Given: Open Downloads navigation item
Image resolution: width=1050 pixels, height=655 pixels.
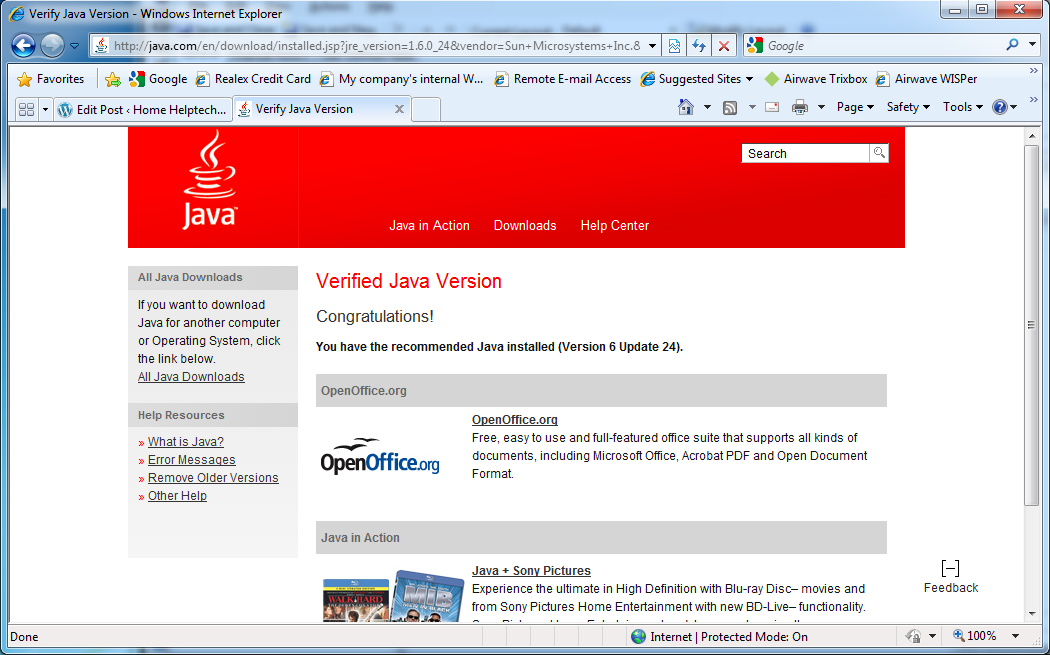Looking at the screenshot, I should [x=525, y=226].
